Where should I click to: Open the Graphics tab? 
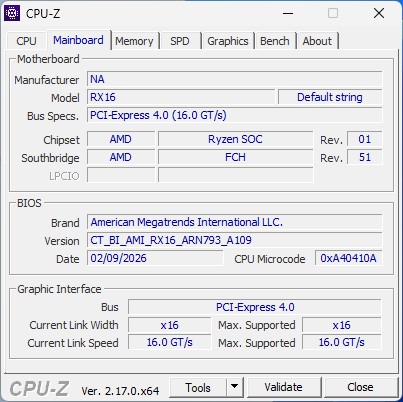228,41
